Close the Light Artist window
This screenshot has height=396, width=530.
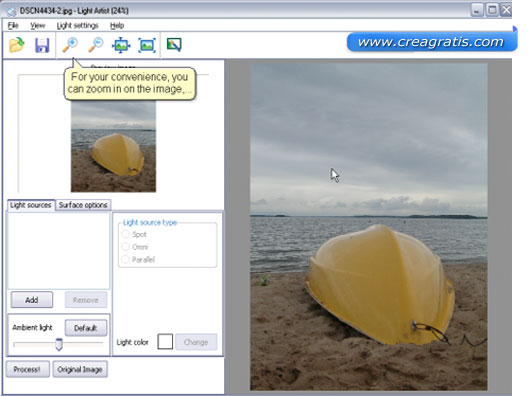click(506, 10)
